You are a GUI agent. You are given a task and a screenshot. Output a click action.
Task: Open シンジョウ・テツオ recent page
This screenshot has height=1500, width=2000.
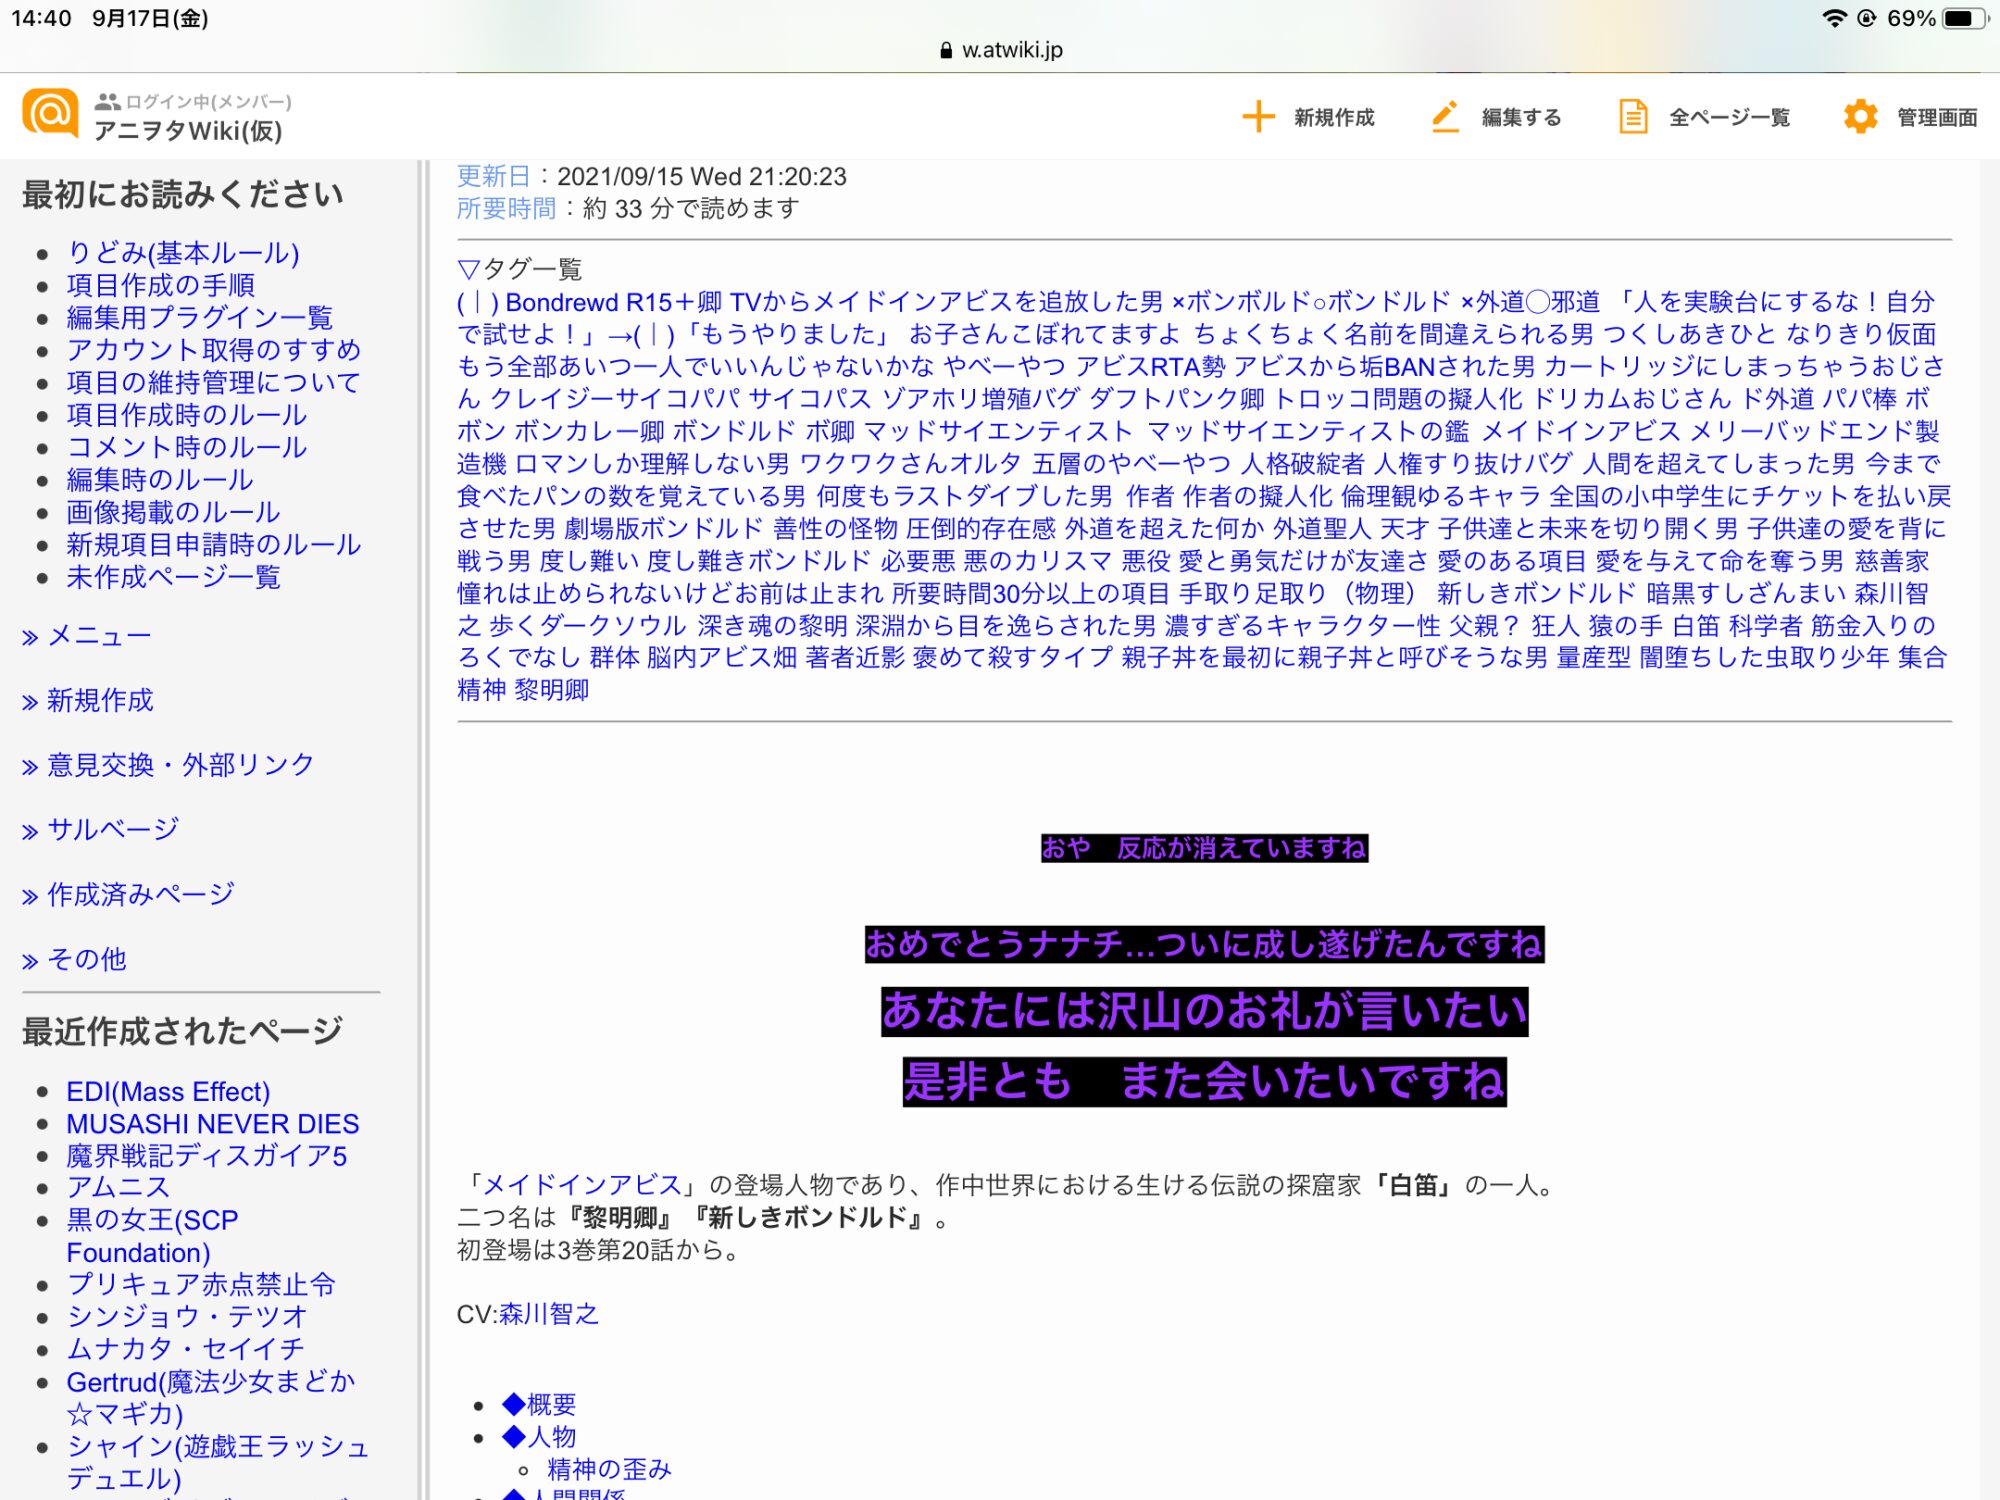pyautogui.click(x=187, y=1317)
